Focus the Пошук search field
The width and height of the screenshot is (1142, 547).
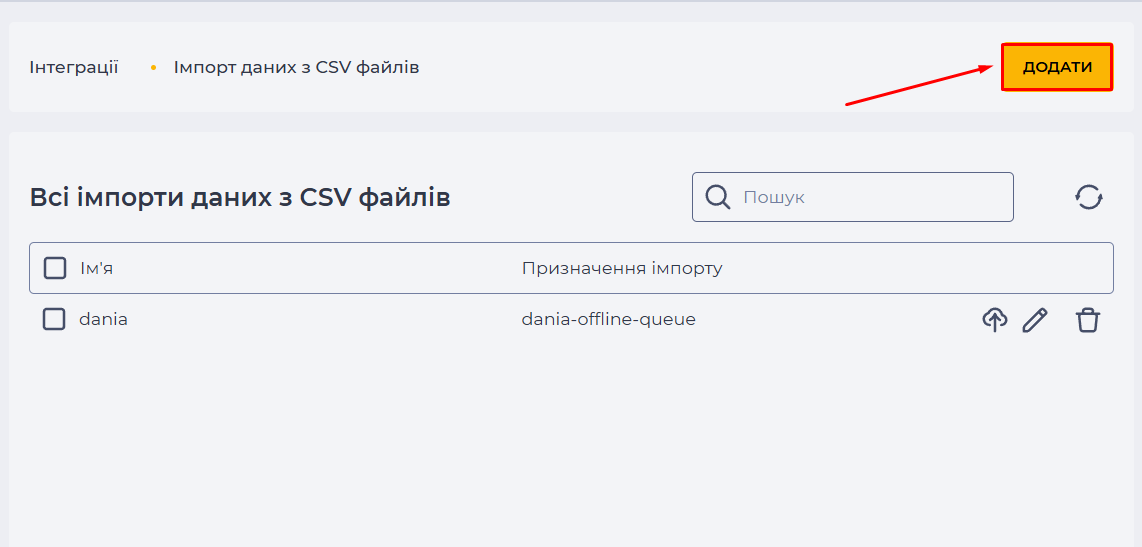(852, 197)
